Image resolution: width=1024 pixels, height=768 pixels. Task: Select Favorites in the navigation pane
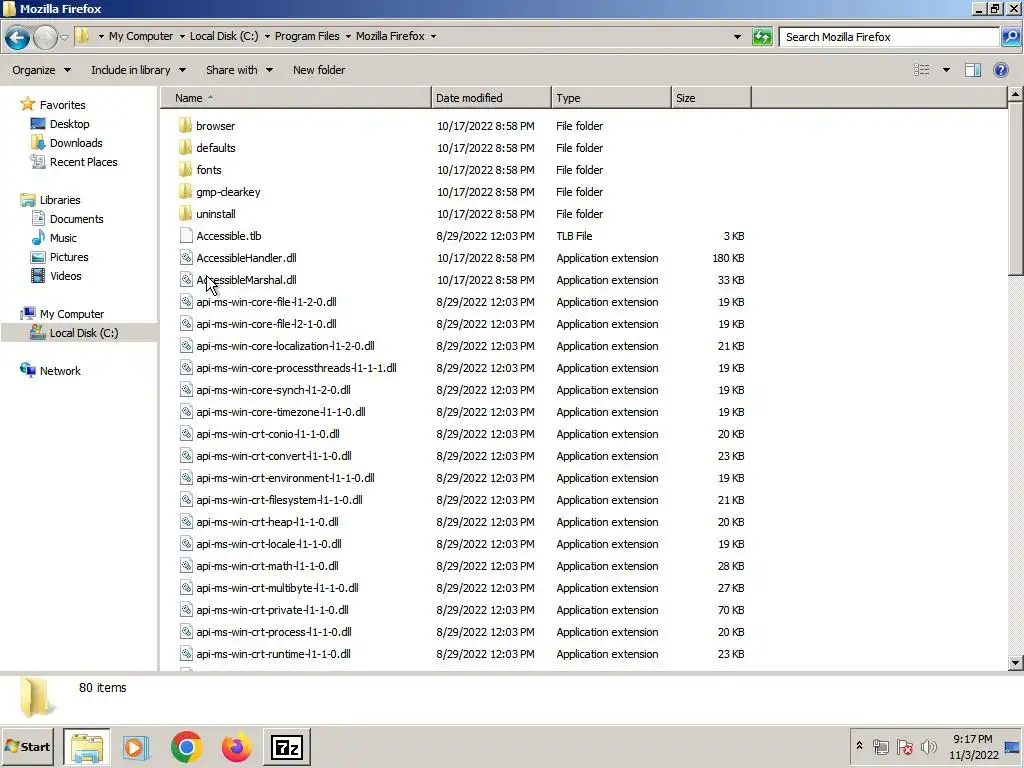coord(62,104)
